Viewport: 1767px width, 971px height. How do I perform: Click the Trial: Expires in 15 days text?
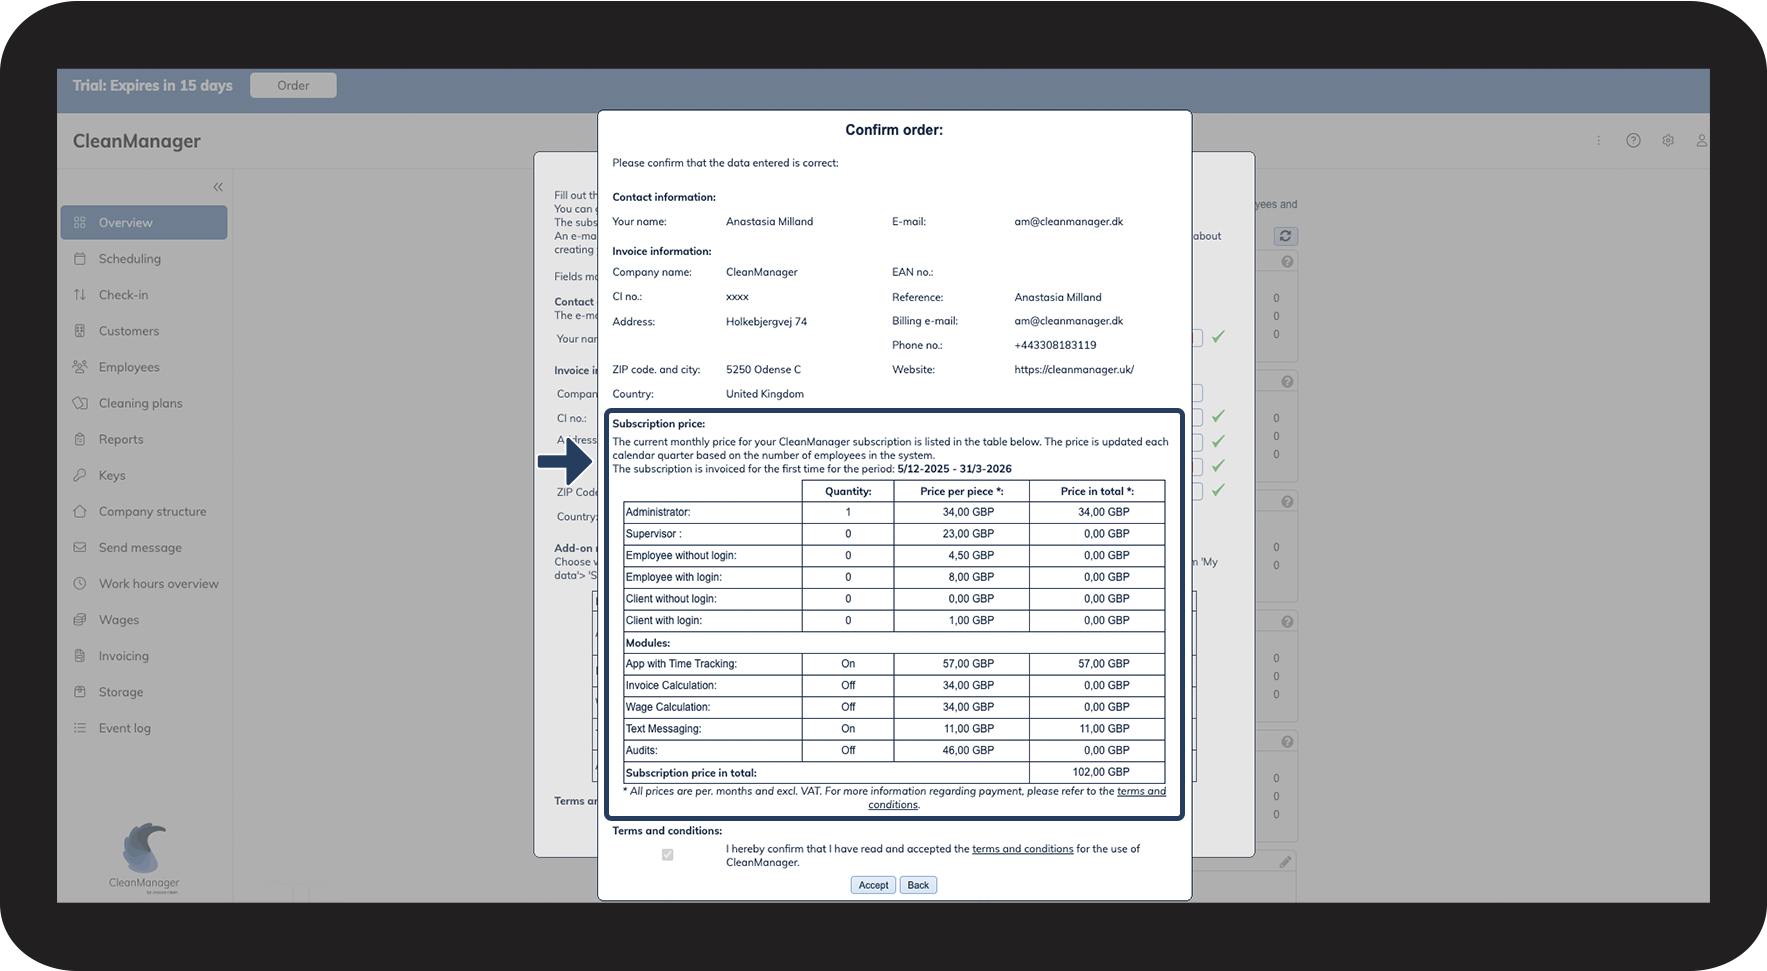pyautogui.click(x=152, y=86)
